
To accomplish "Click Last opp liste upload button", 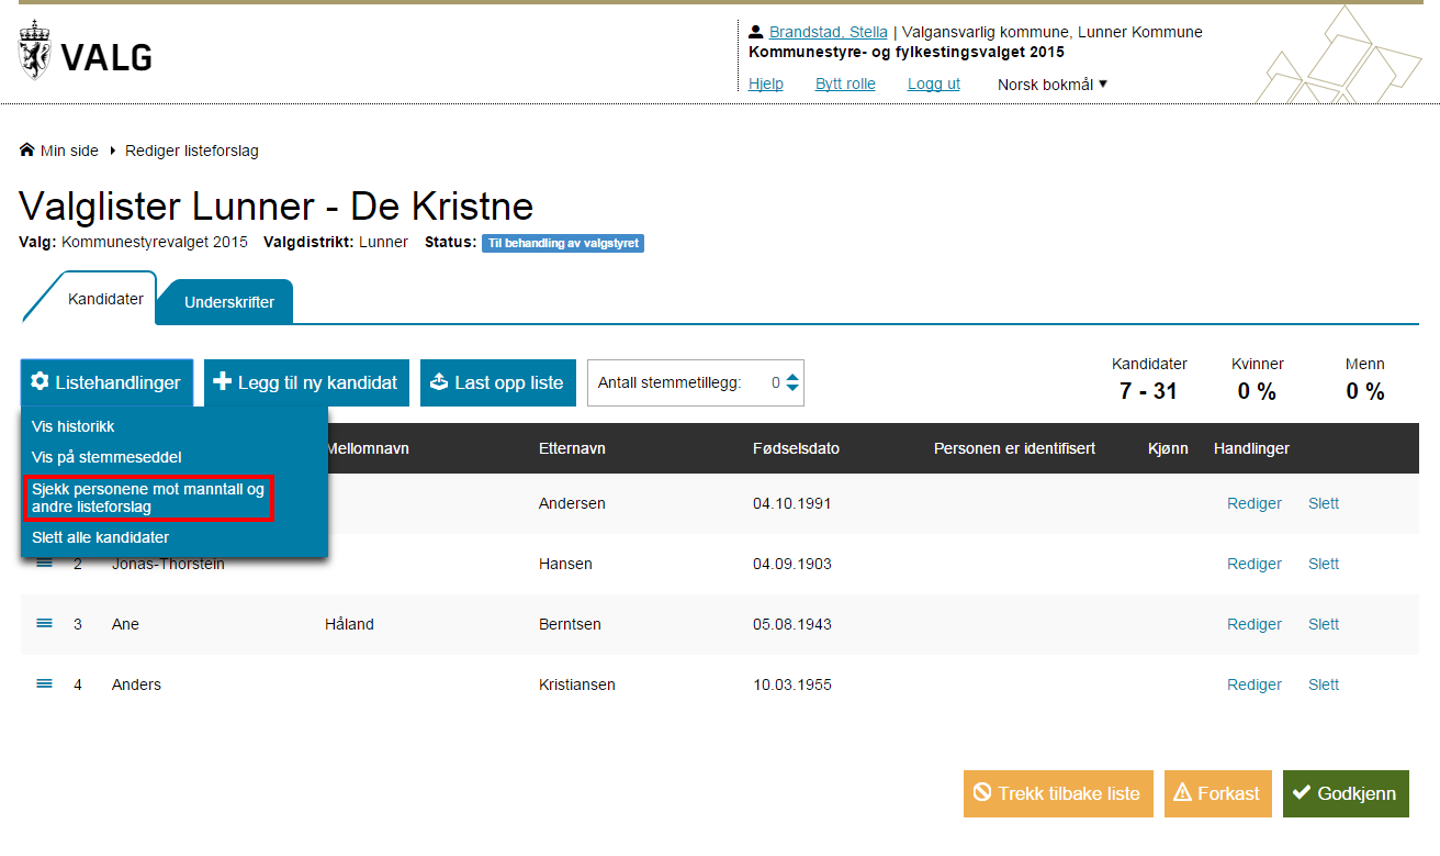I will click(x=497, y=382).
